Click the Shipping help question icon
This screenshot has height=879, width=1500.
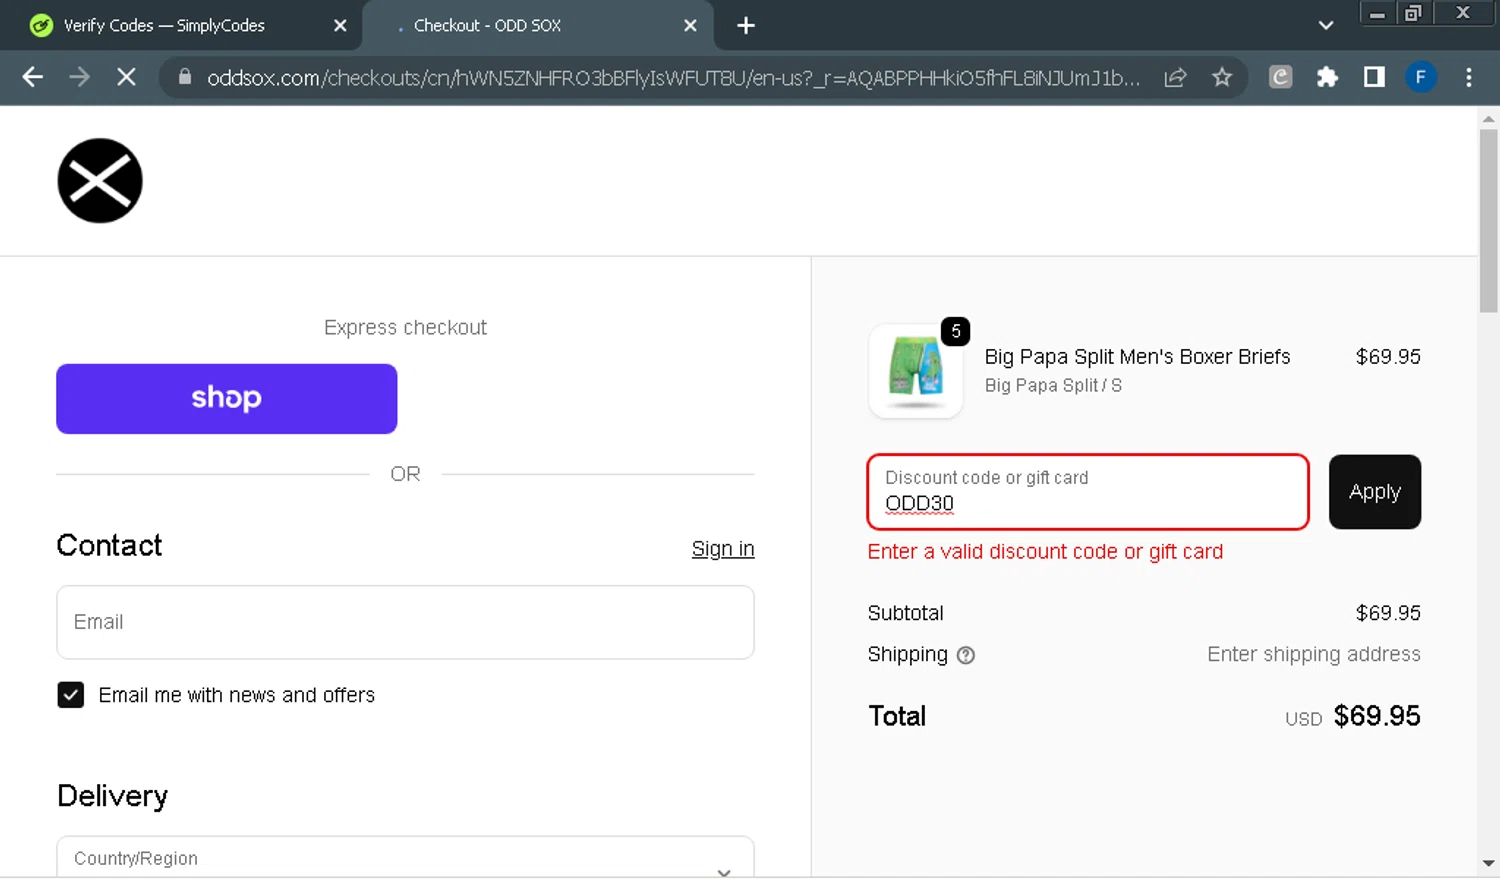pos(966,655)
